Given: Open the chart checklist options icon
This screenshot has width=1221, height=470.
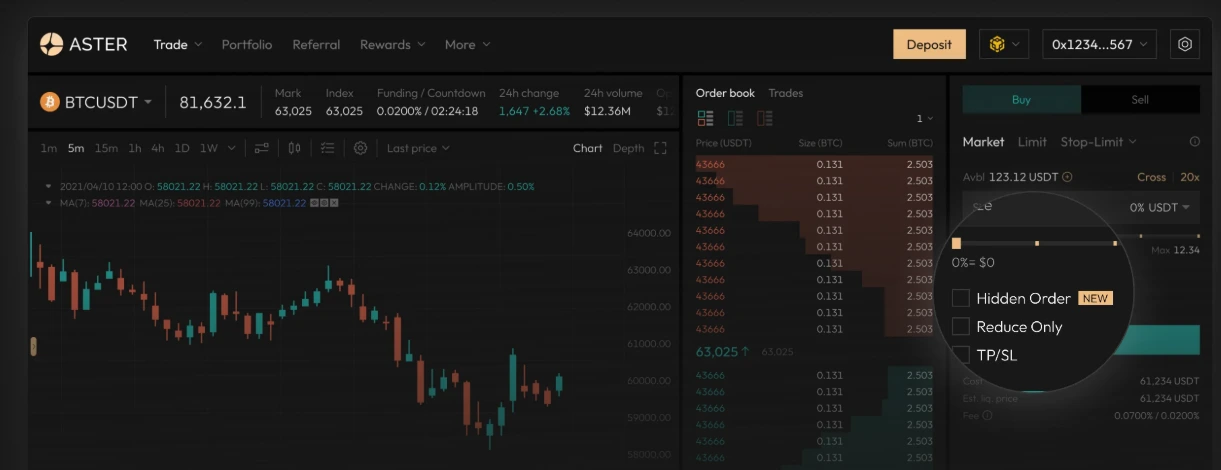Looking at the screenshot, I should point(327,148).
